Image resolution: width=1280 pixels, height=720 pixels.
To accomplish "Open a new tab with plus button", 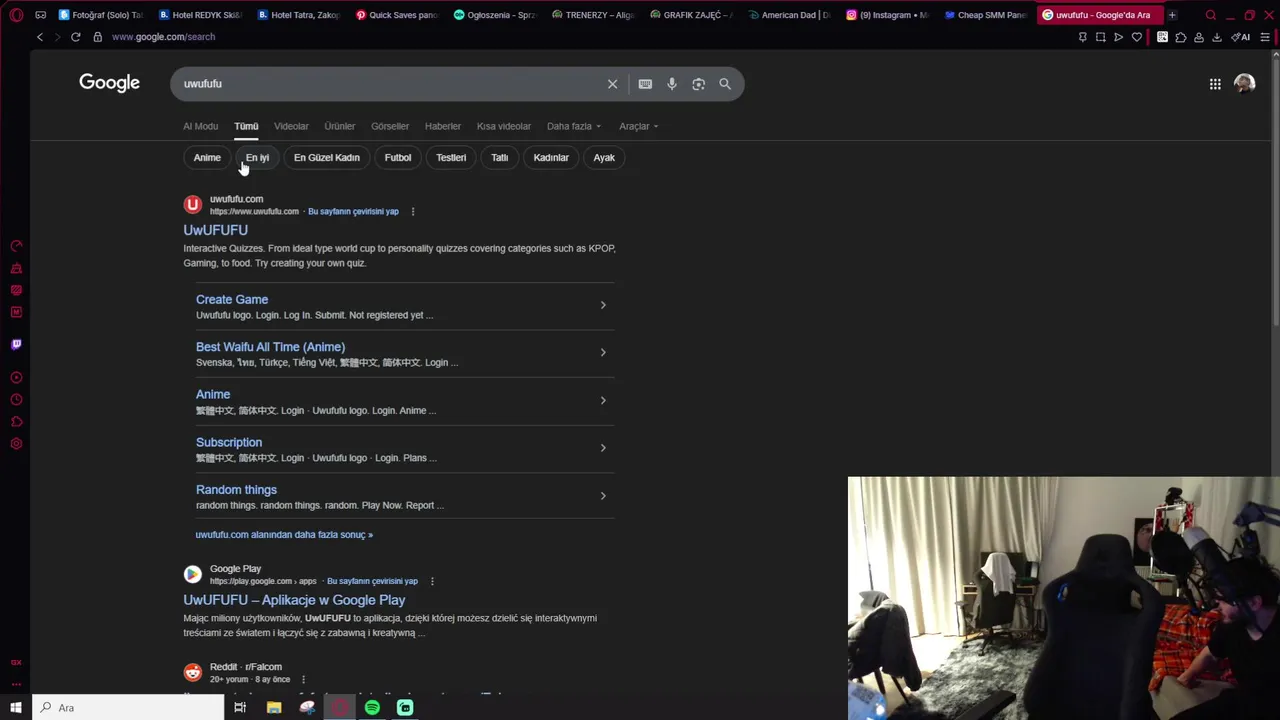I will click(1172, 15).
